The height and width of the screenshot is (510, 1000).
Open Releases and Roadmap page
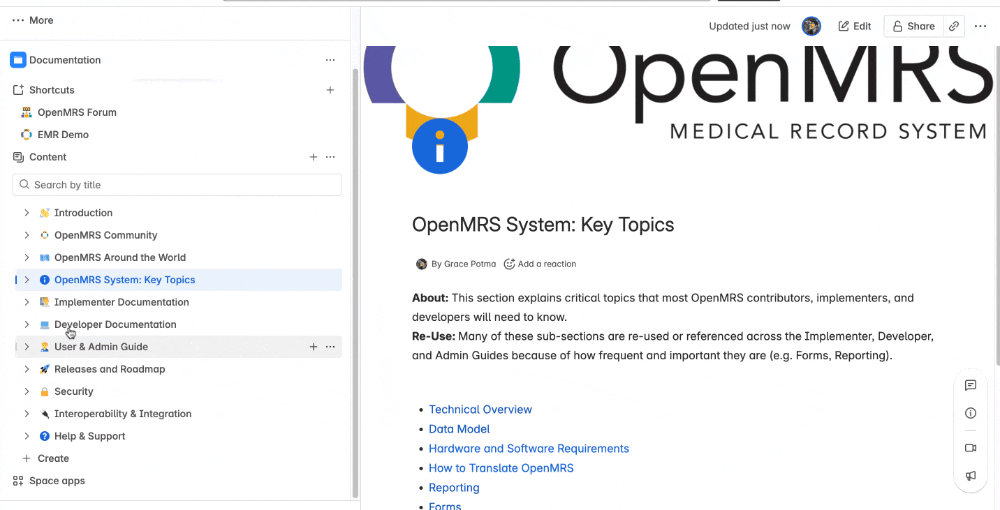pos(110,369)
